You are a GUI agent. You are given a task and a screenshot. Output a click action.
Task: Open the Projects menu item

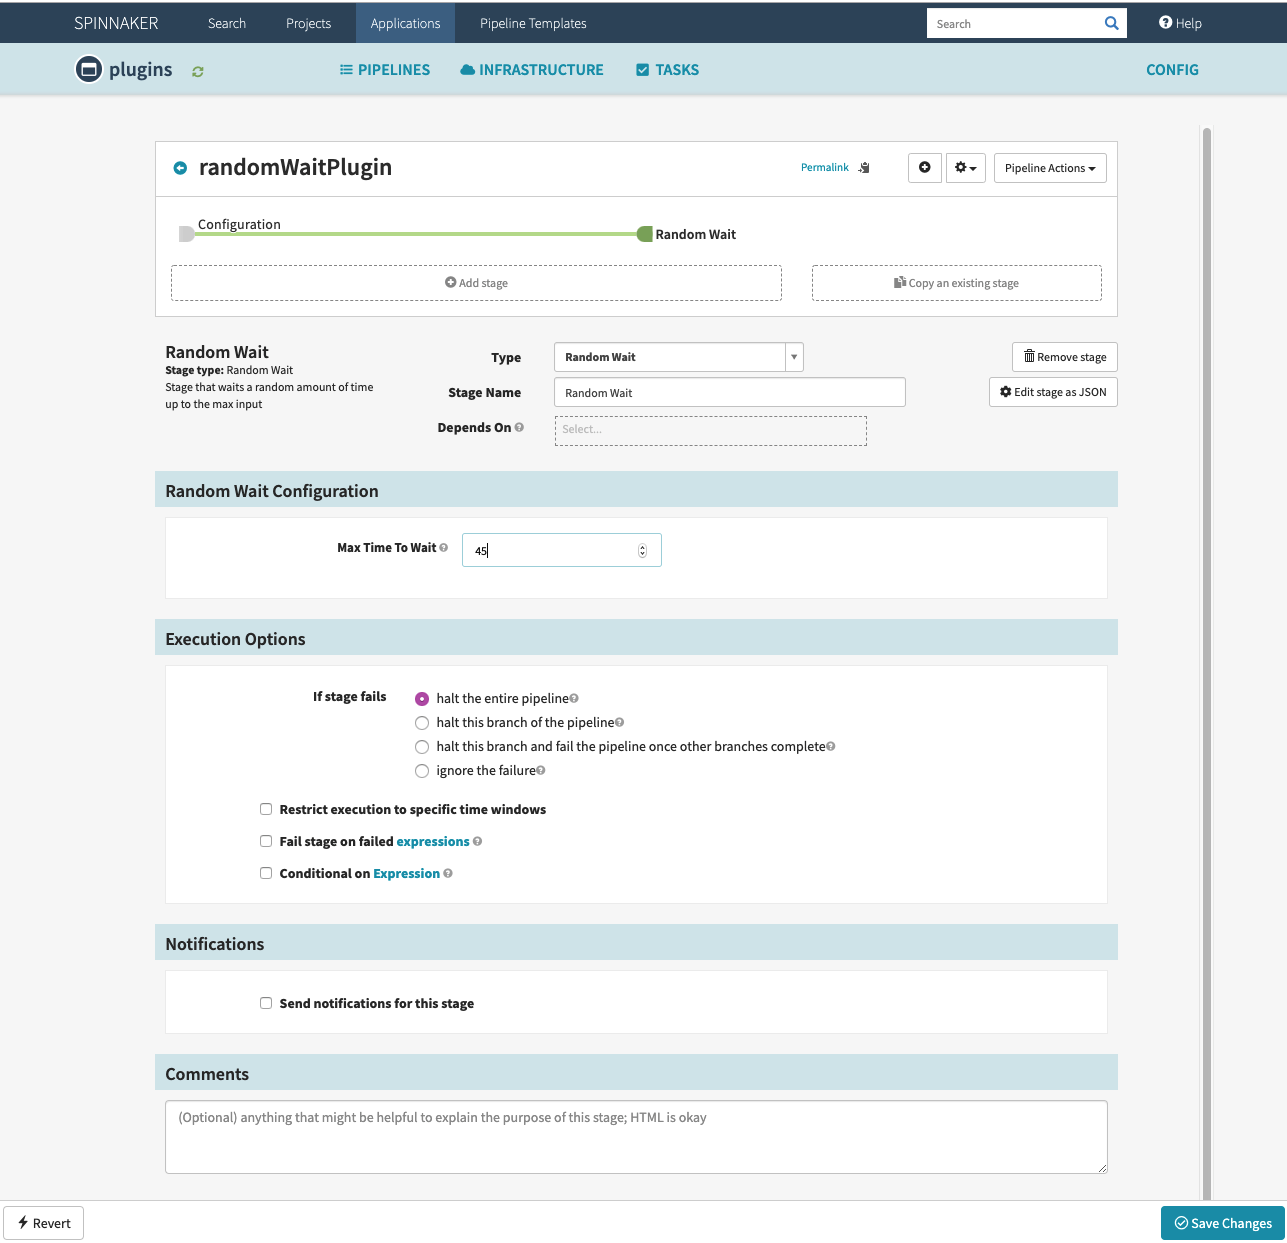308,23
